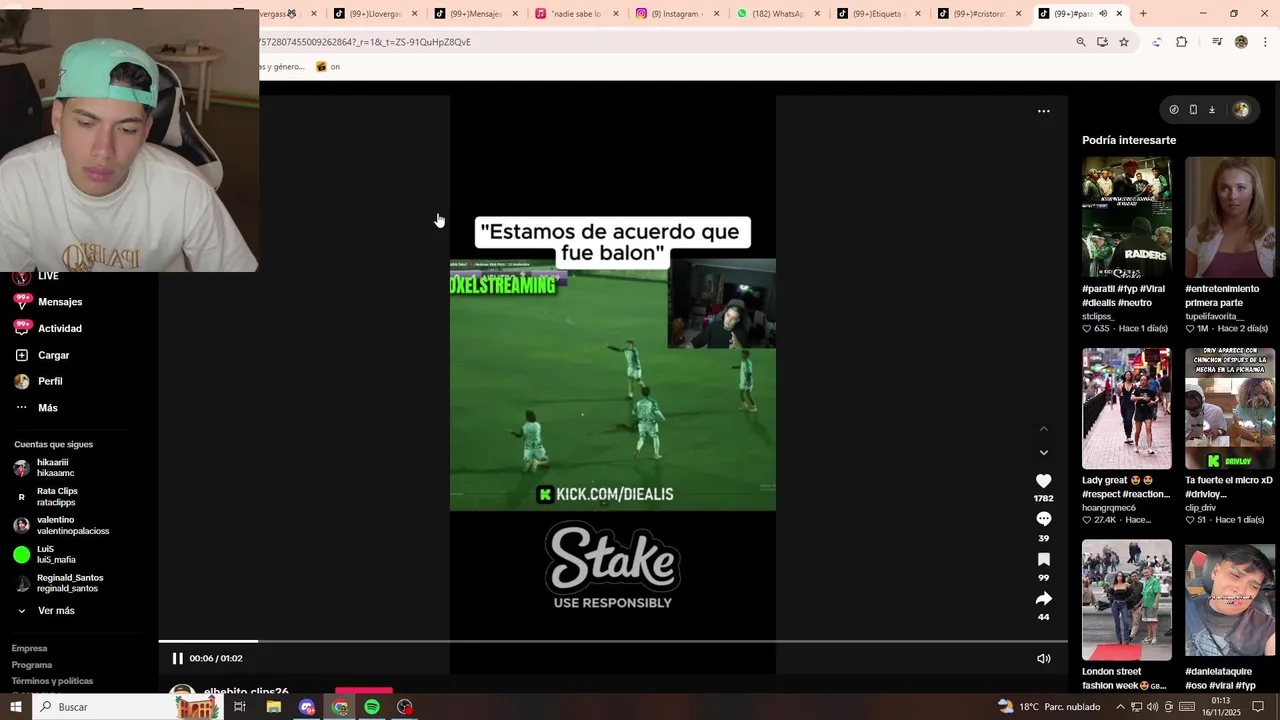Open the #entretenimiento primera parte video thumbnail
Viewport: 1280px width, 720px height.
[x=1230, y=217]
